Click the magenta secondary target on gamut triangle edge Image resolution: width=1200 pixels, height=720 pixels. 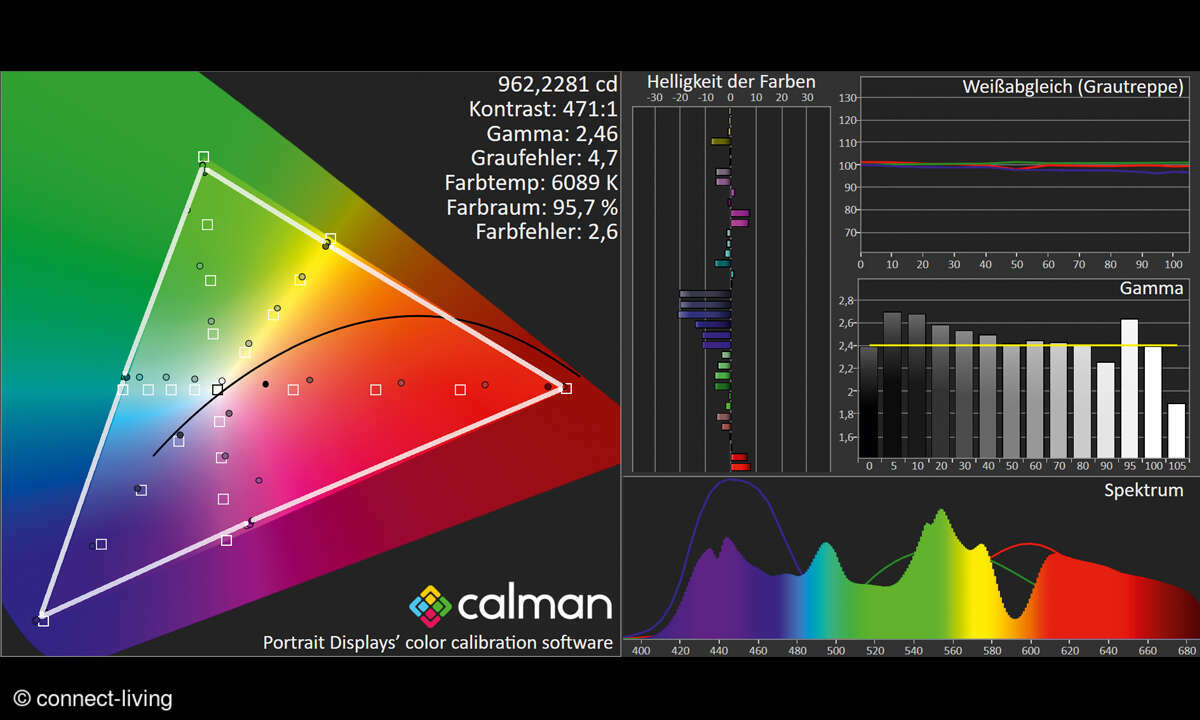point(226,540)
